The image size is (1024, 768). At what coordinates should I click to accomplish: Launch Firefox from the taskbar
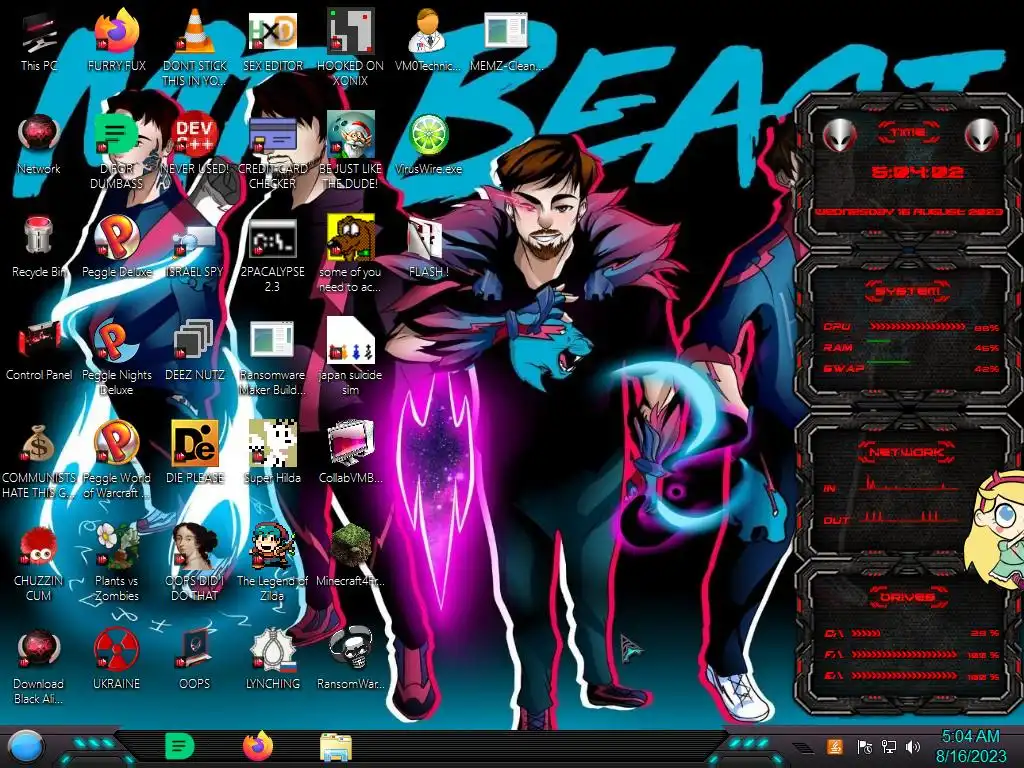click(x=258, y=746)
